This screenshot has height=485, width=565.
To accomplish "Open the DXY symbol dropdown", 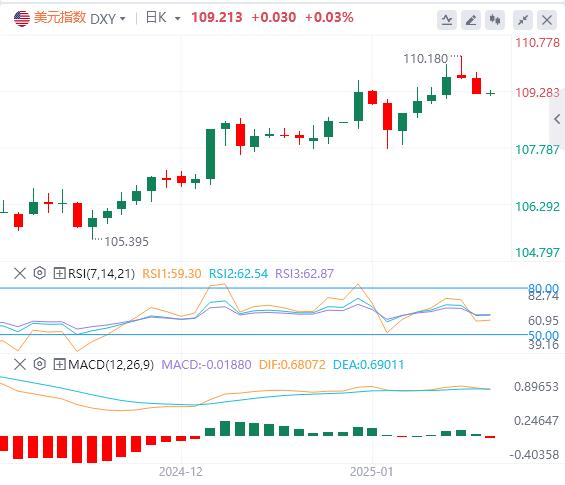I will coord(108,18).
